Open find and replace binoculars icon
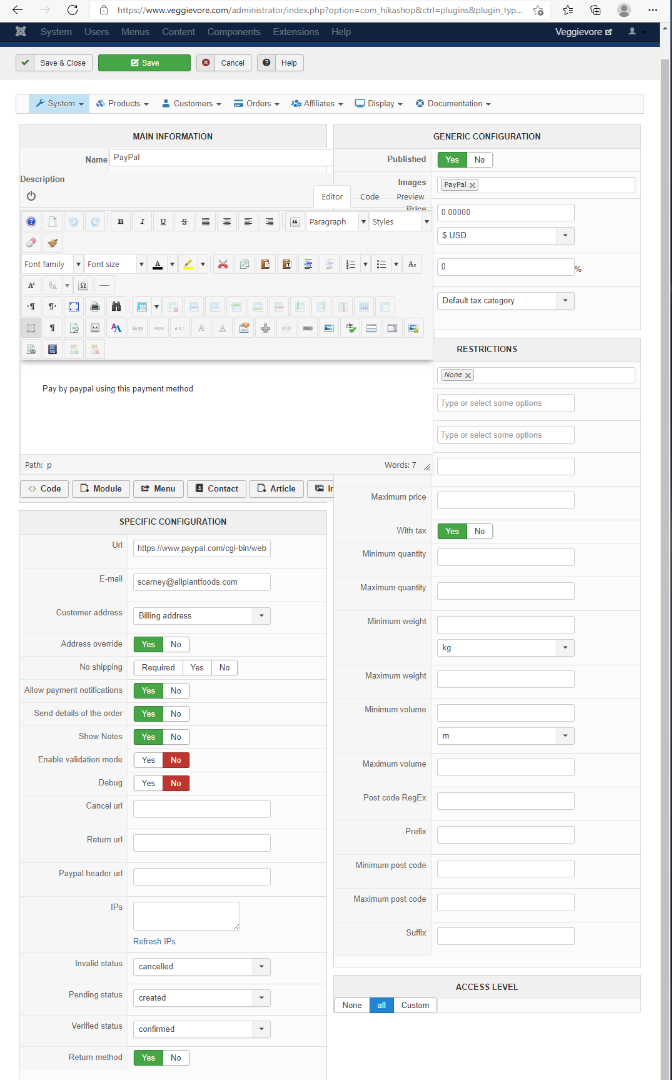This screenshot has height=1080, width=672. pos(116,307)
